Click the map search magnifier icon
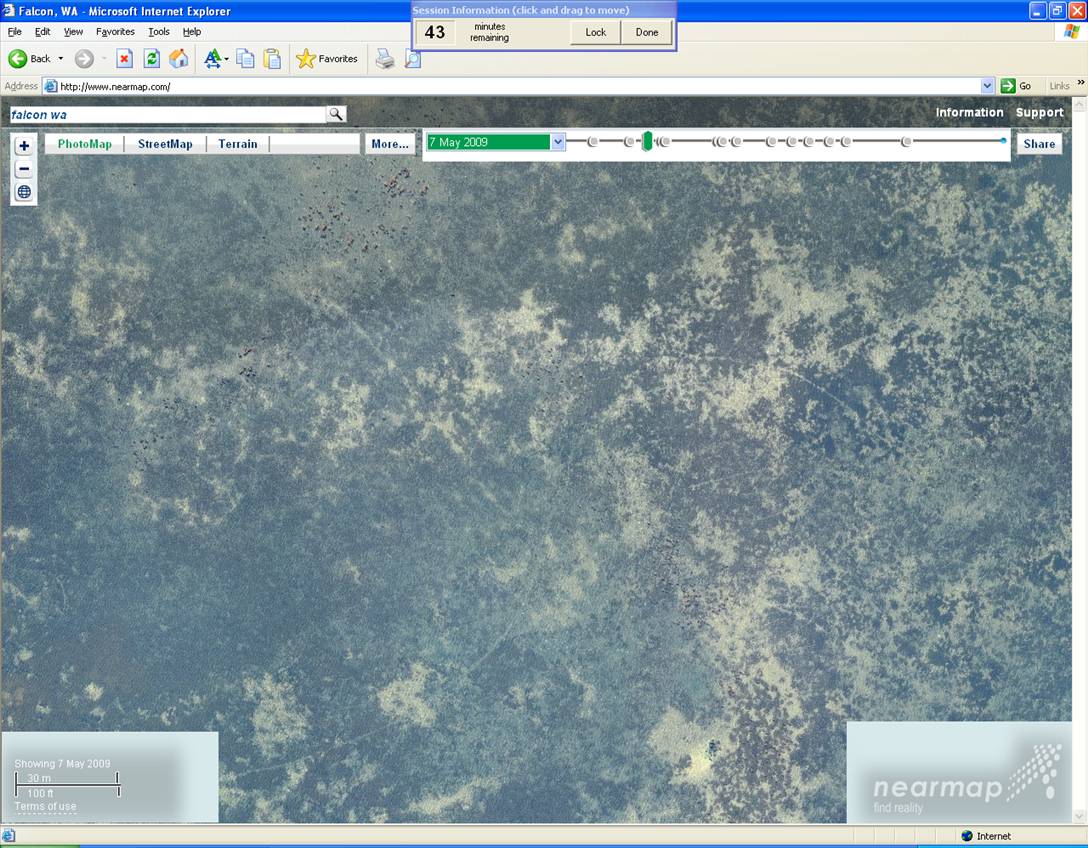Screen dimensions: 1088x848 tap(335, 114)
